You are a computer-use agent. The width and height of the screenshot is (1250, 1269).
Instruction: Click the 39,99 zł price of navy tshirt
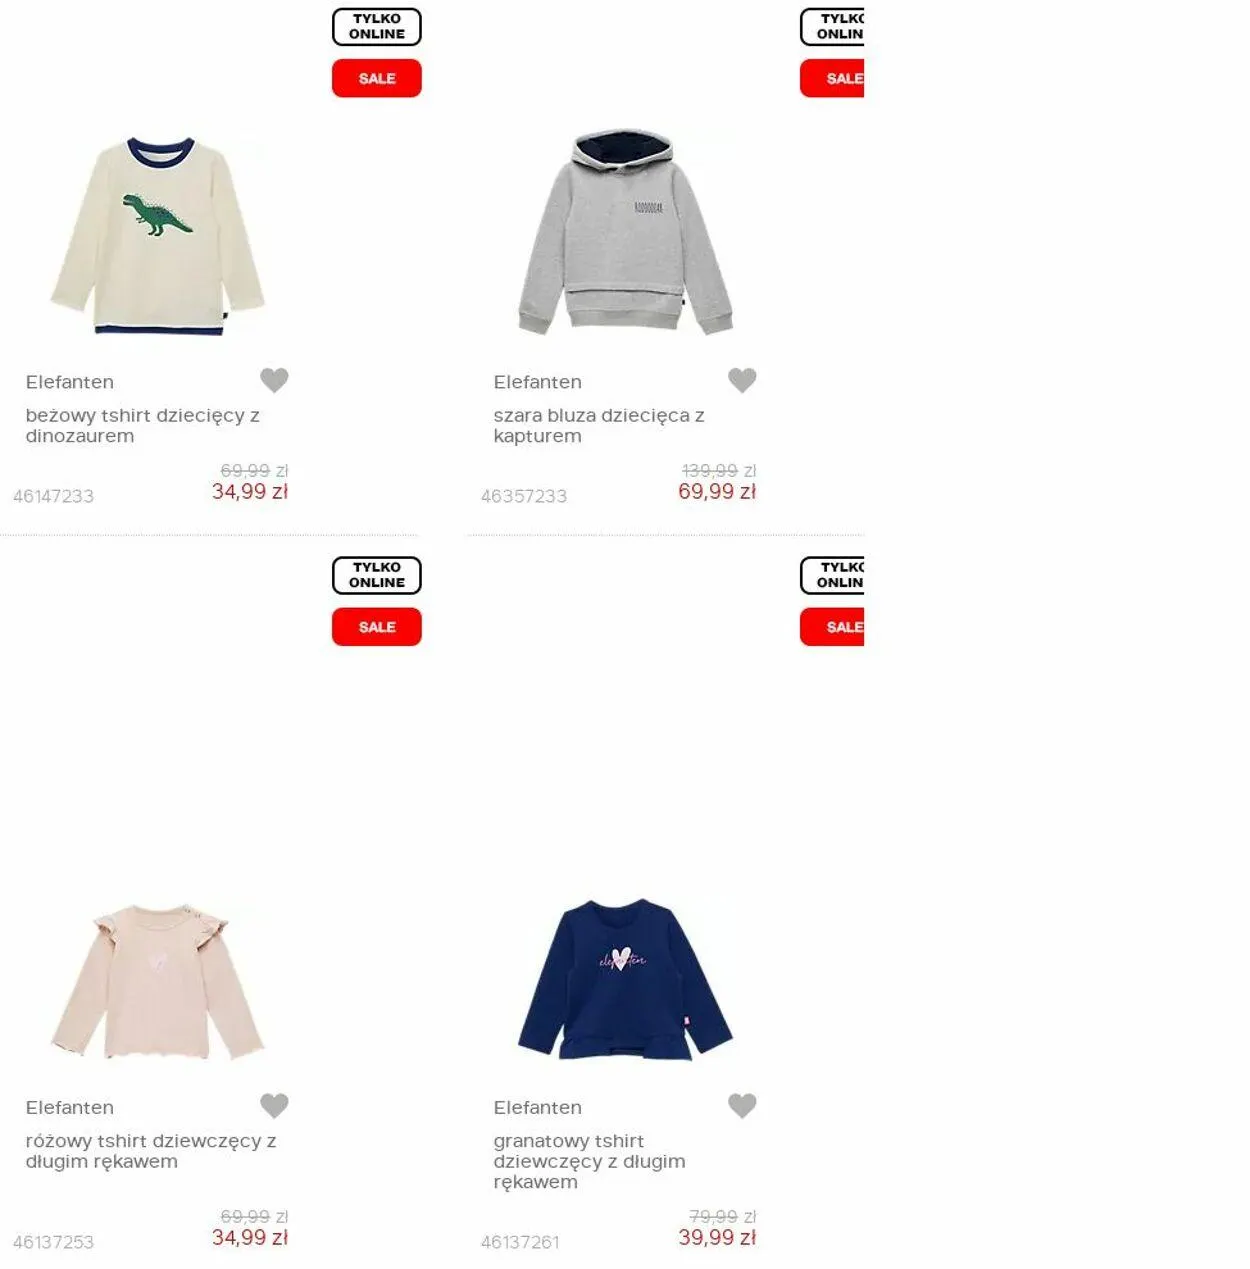click(x=717, y=1237)
